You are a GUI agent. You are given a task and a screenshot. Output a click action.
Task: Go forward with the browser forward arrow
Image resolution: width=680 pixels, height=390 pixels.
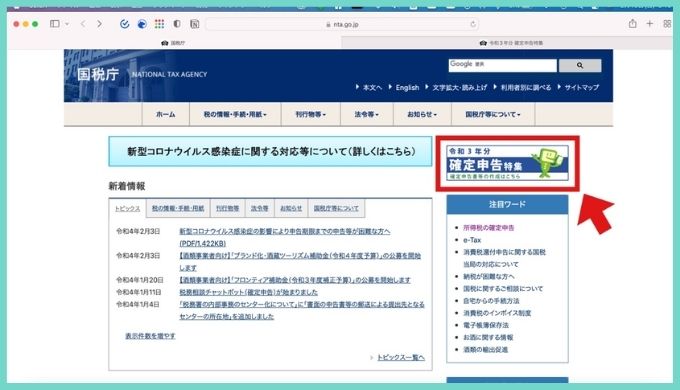coord(99,24)
